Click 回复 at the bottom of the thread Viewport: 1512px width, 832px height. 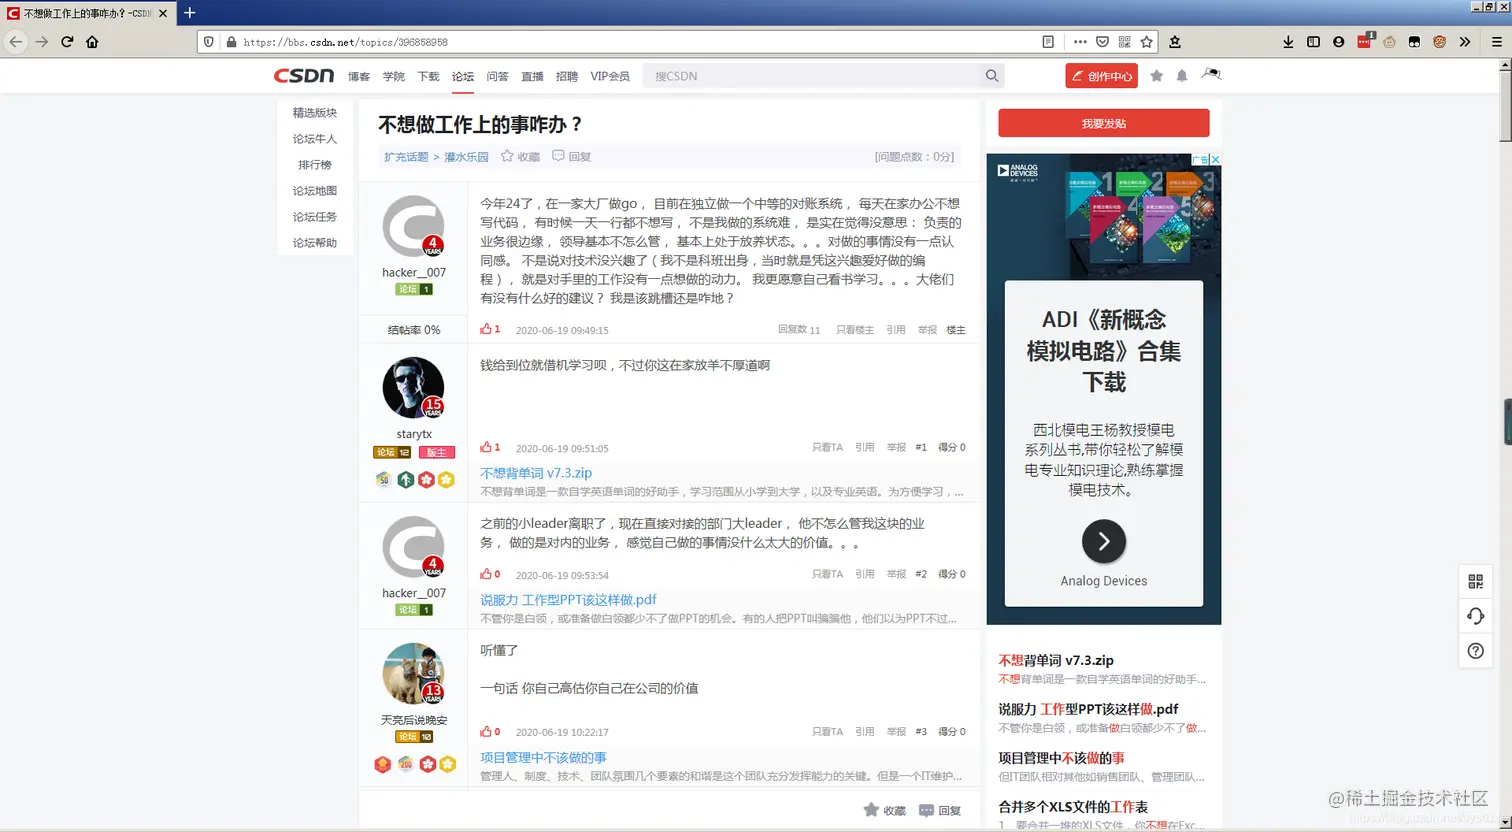(x=940, y=811)
